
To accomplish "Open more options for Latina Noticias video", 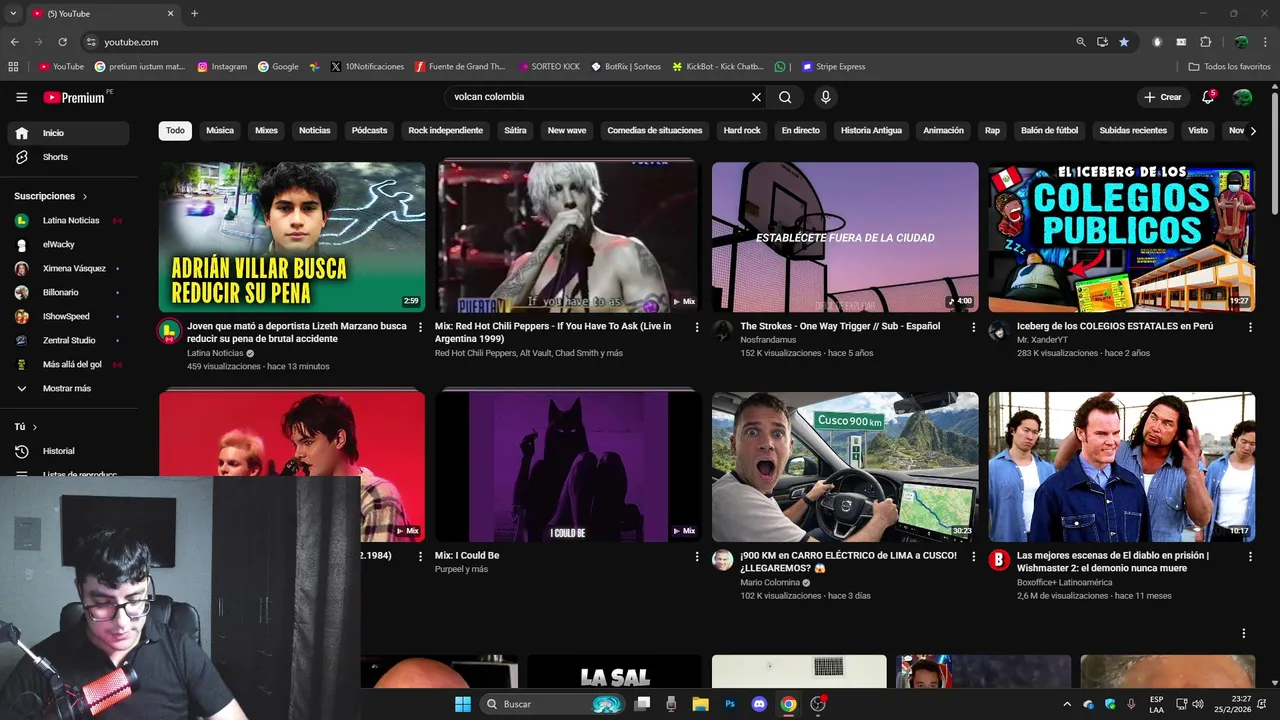I will (x=420, y=327).
